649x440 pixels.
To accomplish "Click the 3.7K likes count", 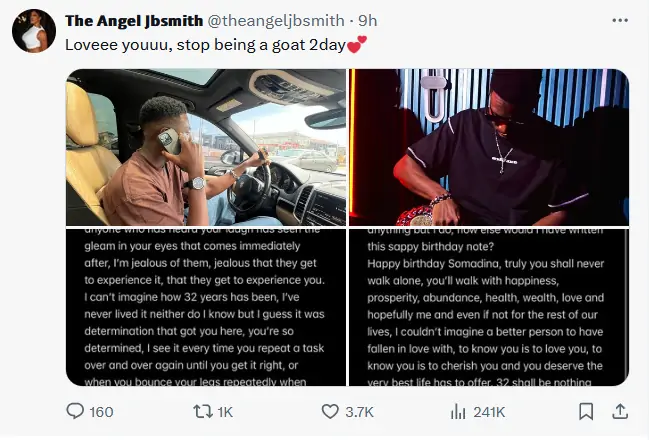I will (x=360, y=412).
